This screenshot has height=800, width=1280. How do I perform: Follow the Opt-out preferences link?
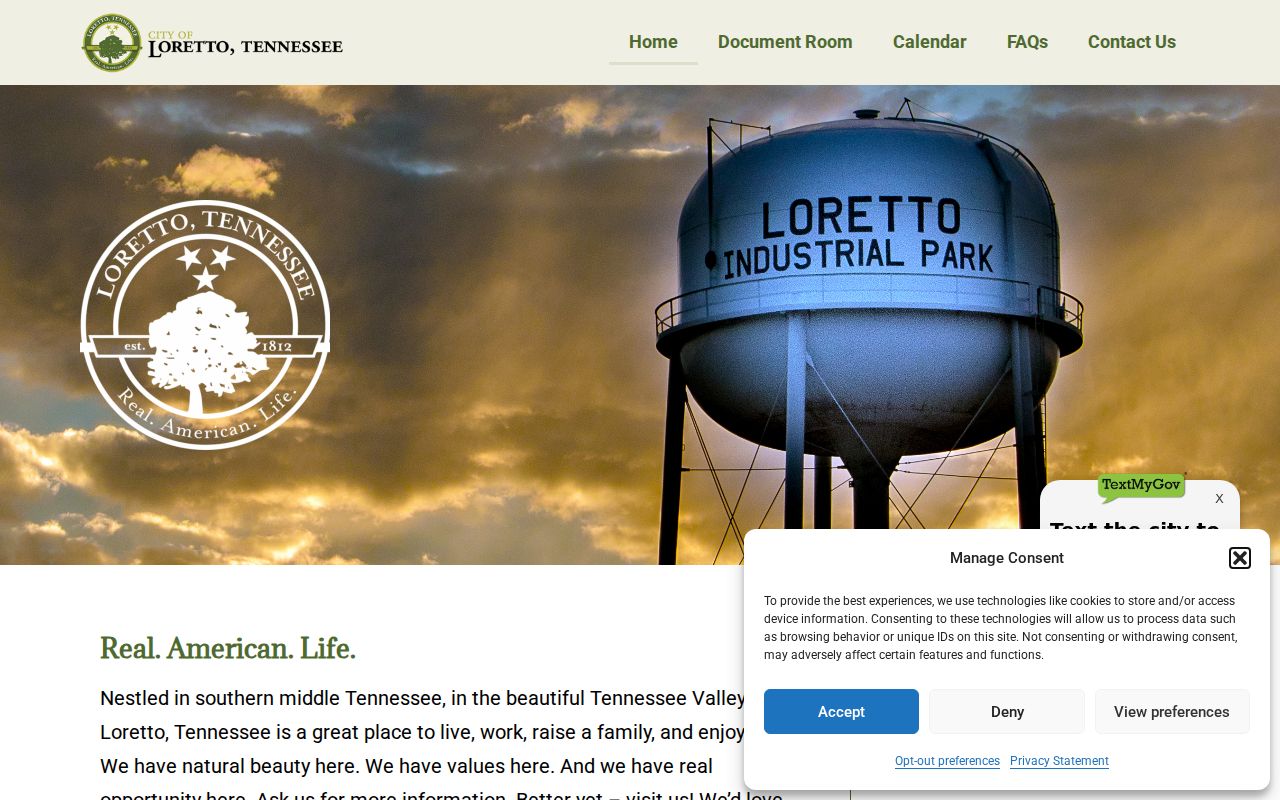947,761
